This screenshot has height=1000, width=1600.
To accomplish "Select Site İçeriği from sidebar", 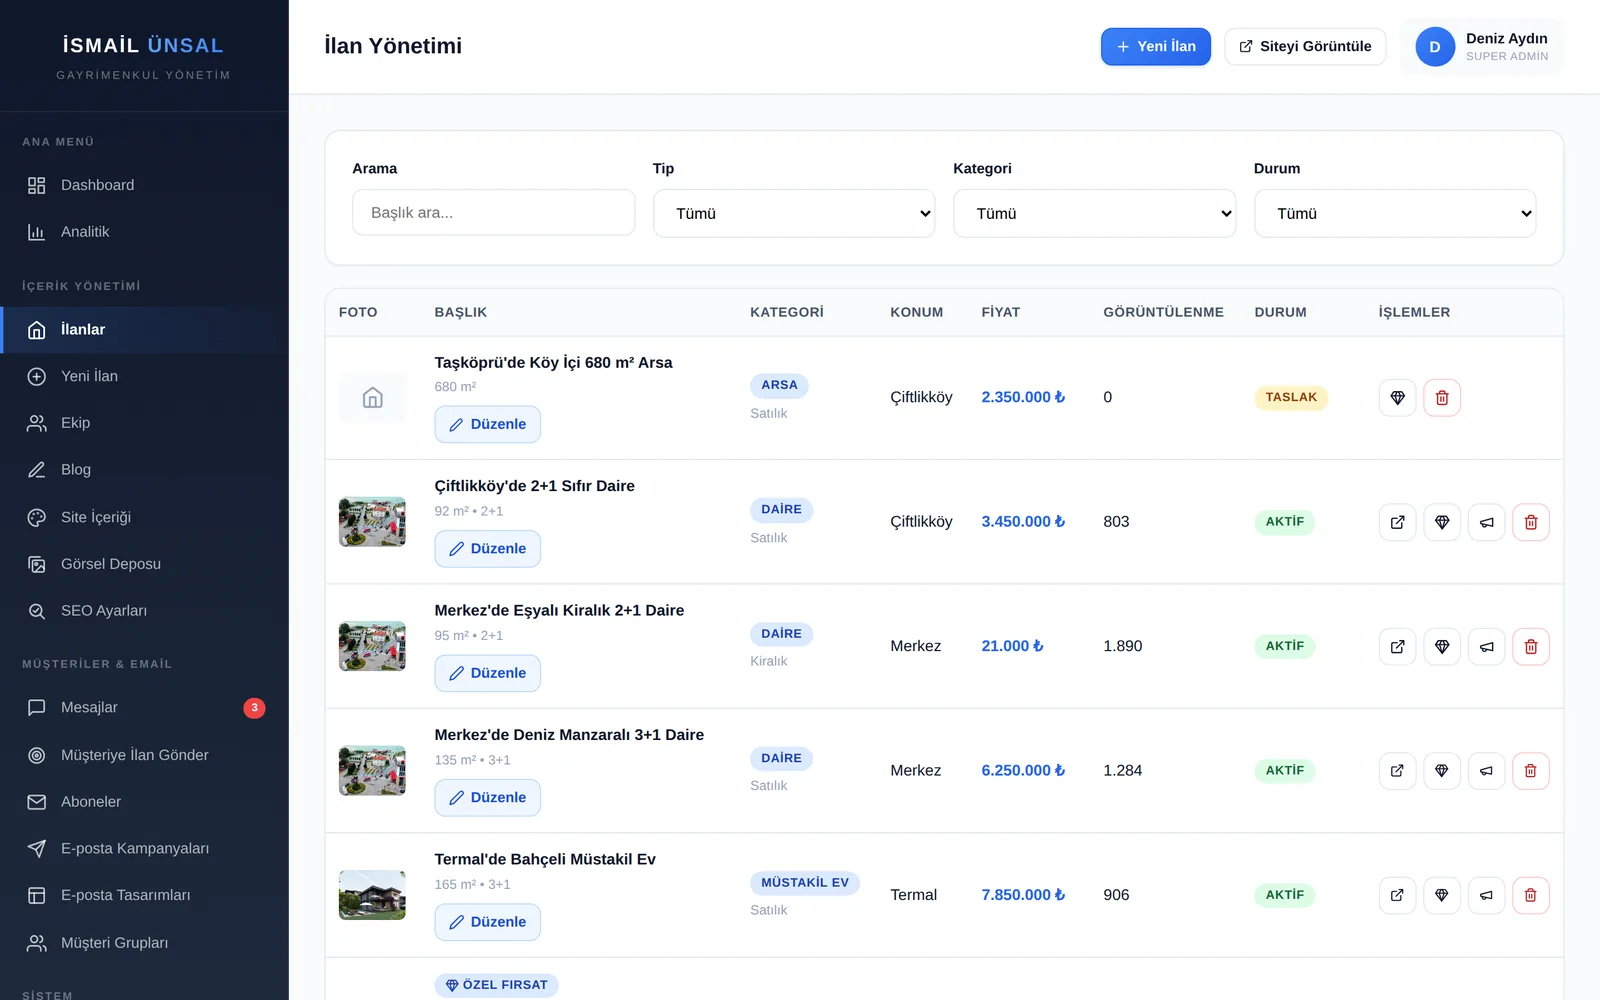I will click(x=144, y=517).
